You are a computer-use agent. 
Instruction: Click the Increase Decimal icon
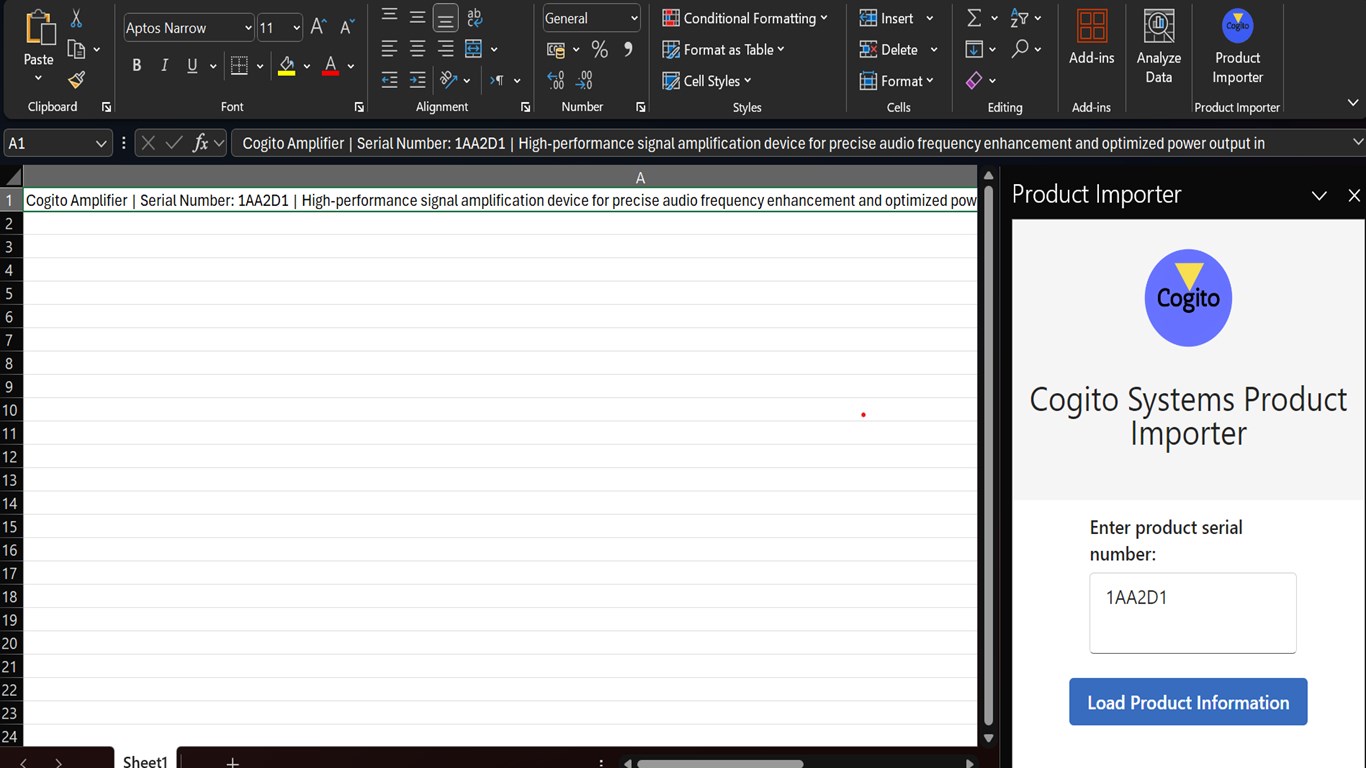556,80
